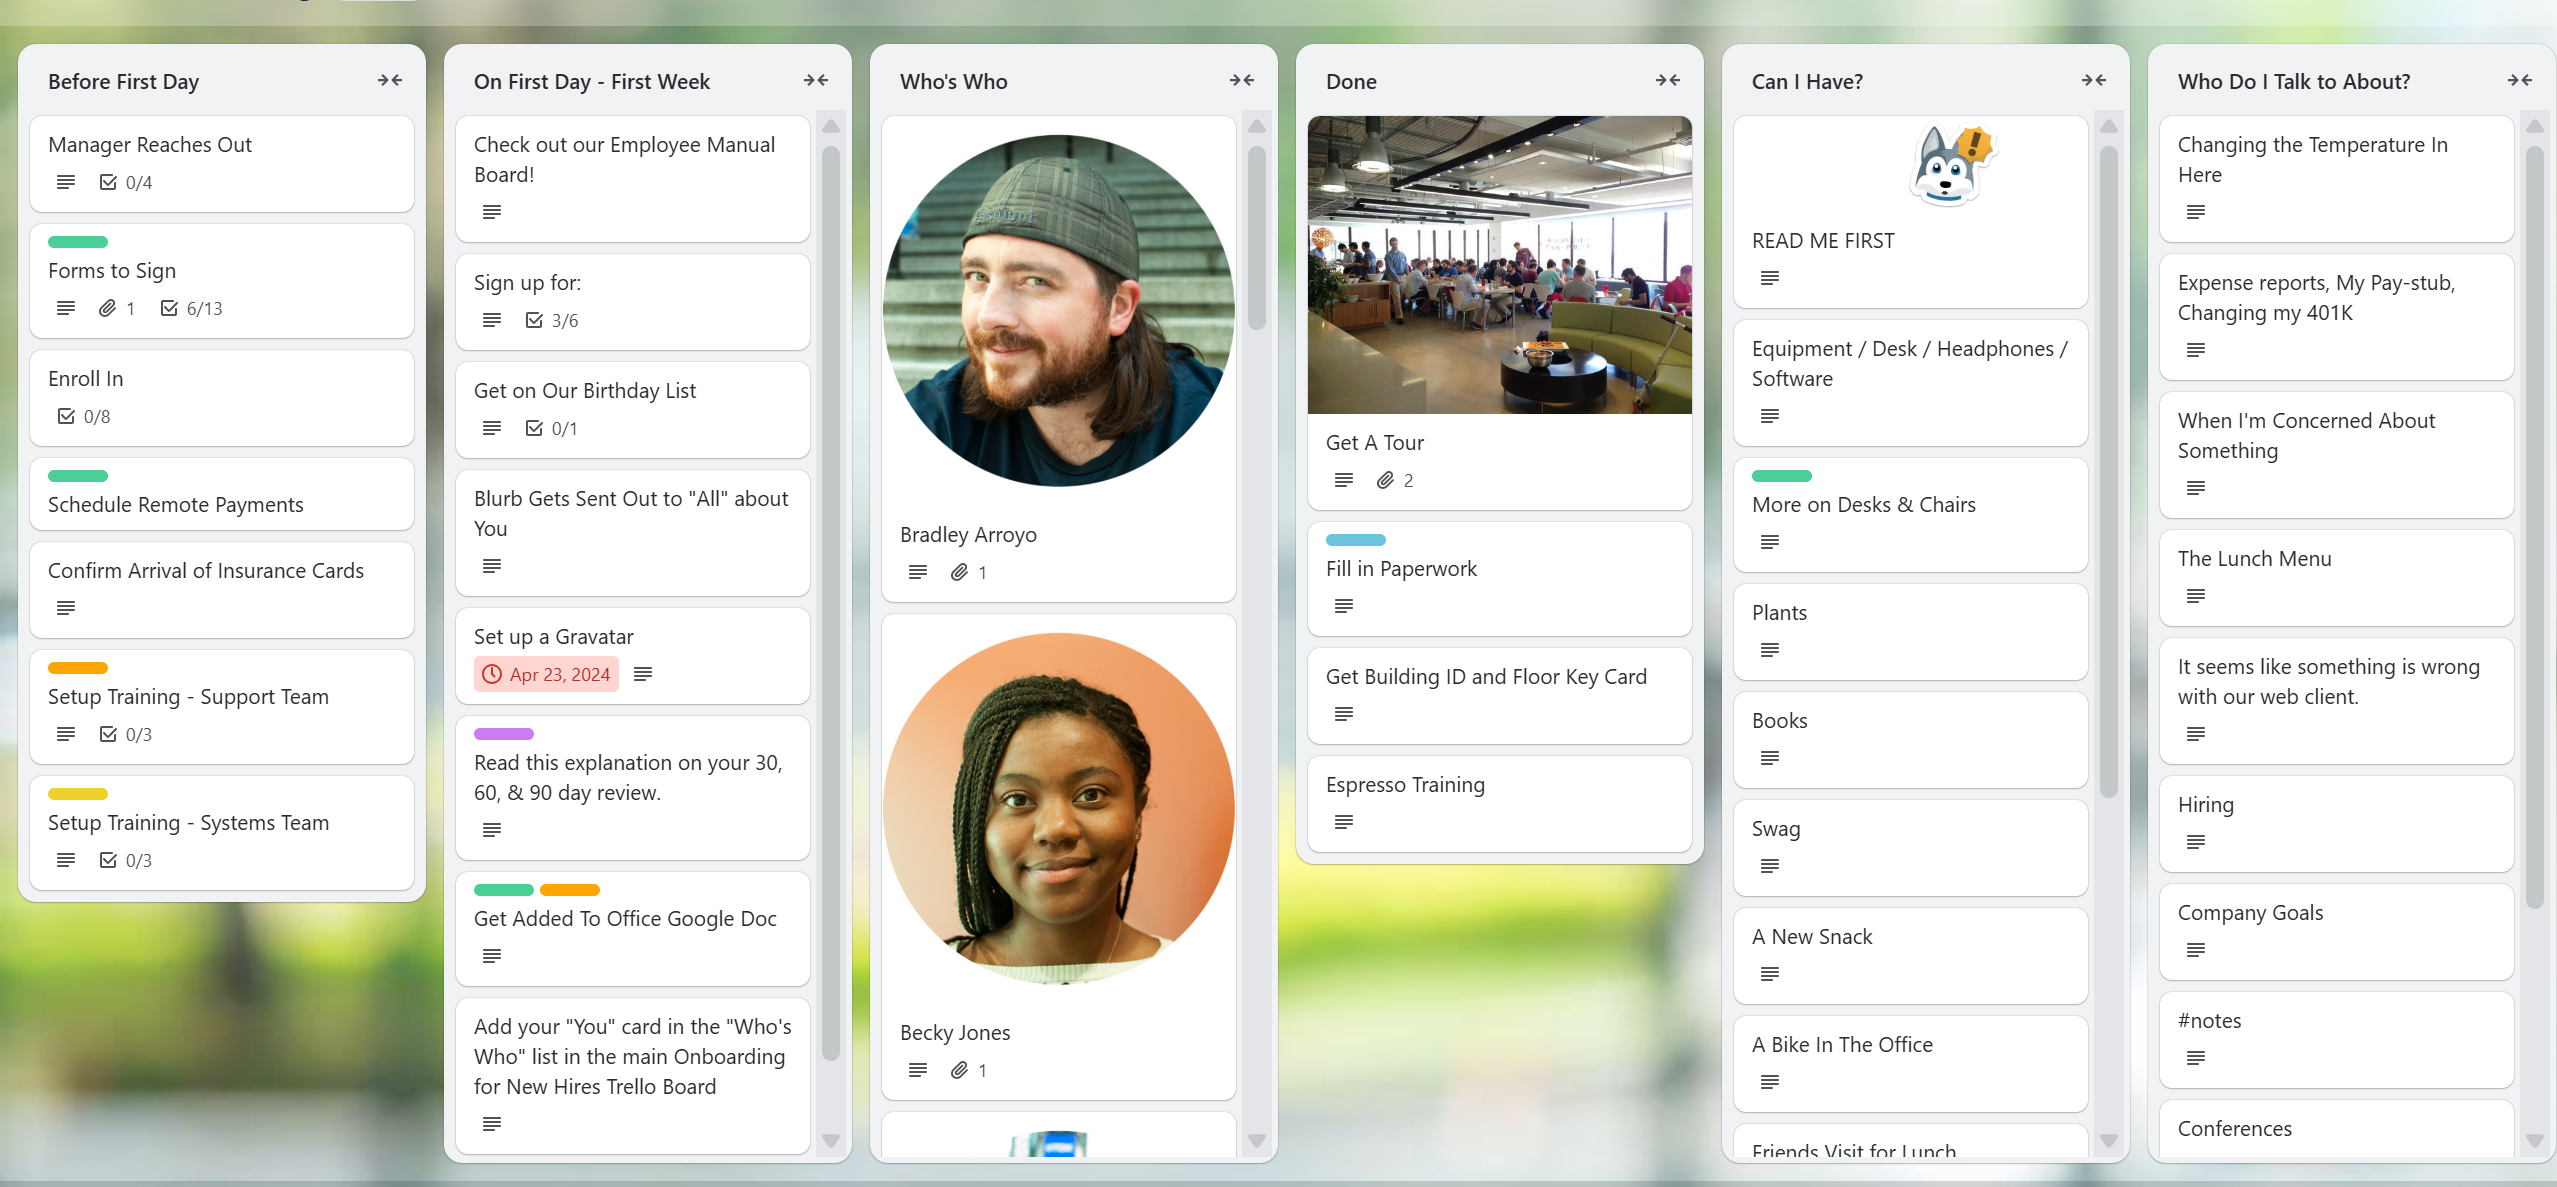
Task: Open the Company Goals card
Action: 2337,932
